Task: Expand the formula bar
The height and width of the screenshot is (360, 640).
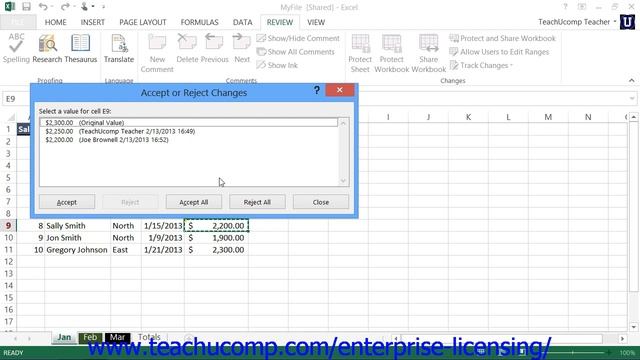Action: (632, 98)
